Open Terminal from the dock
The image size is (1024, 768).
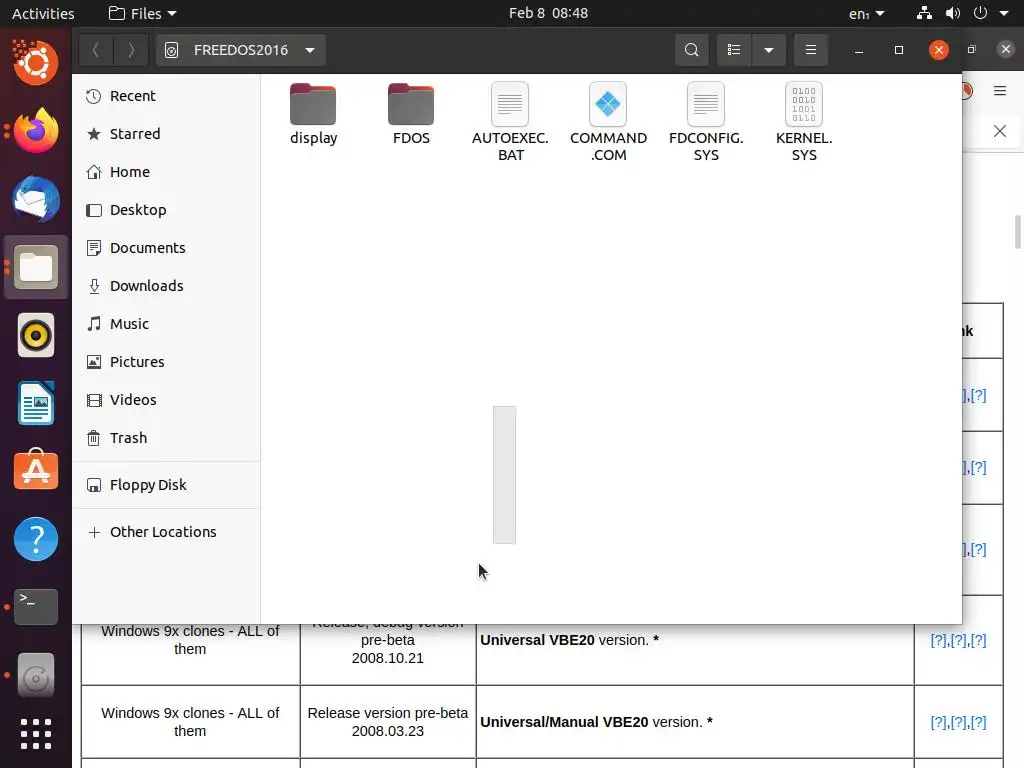36,607
